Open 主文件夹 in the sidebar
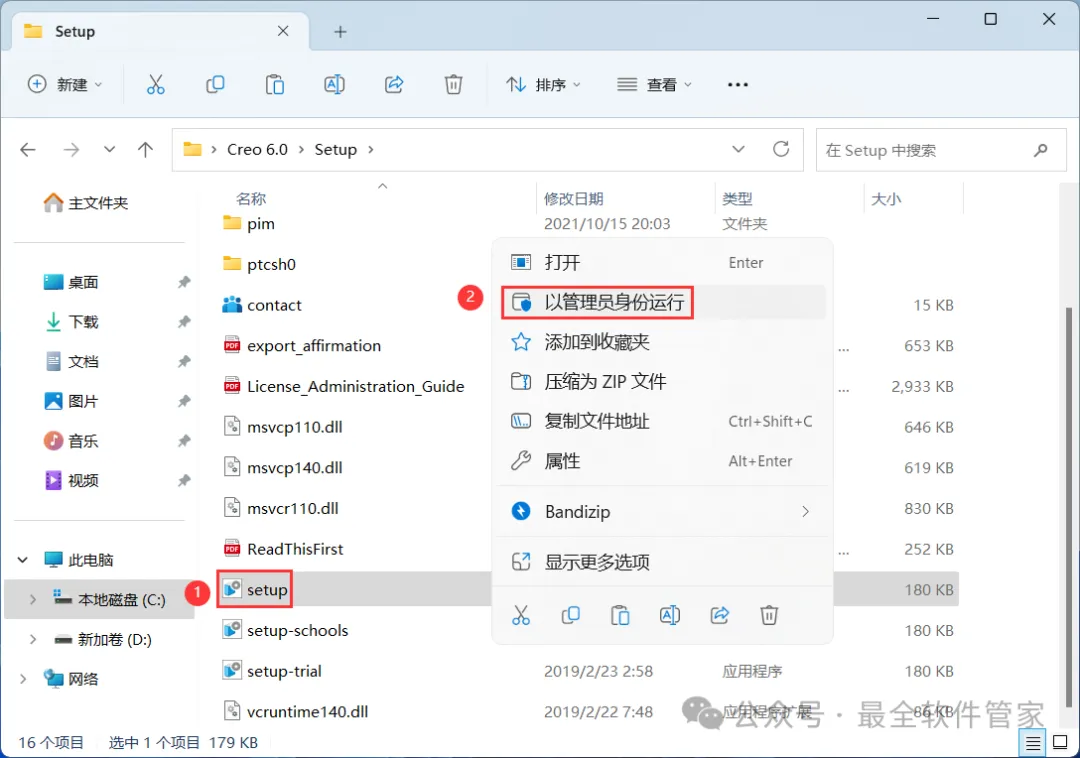1080x758 pixels. click(86, 203)
